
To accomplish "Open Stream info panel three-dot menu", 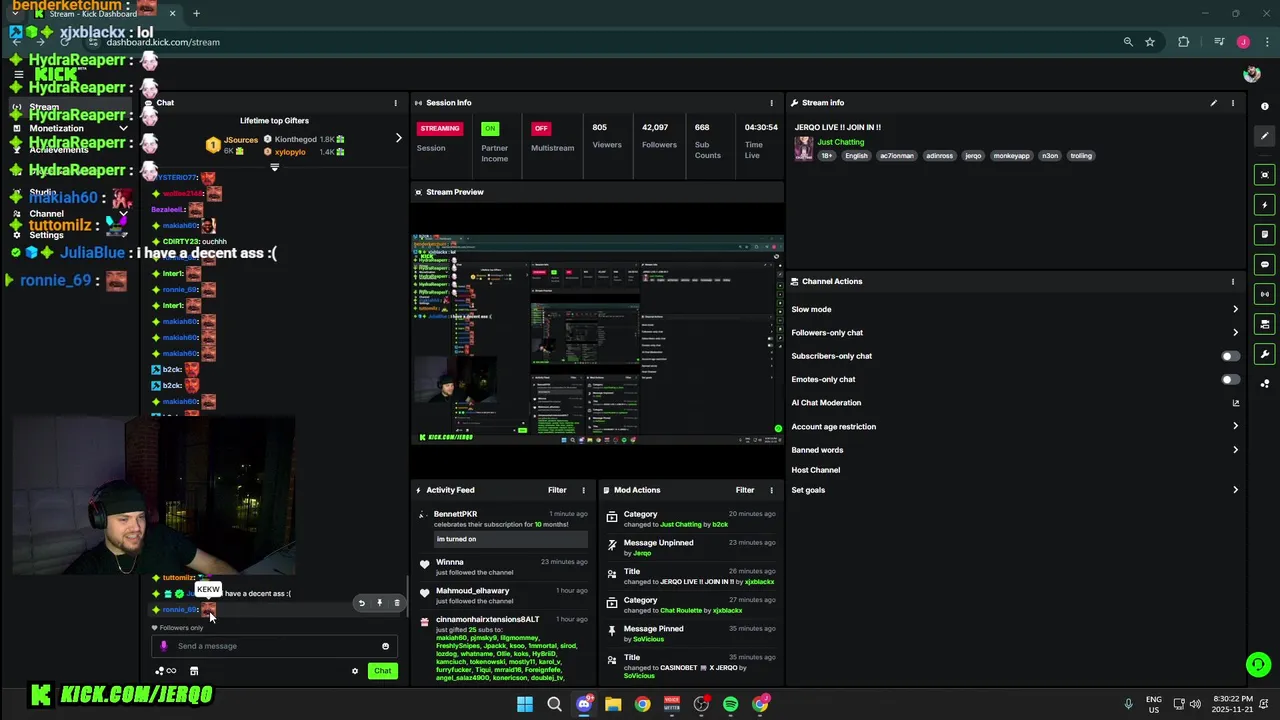I will [x=1232, y=103].
